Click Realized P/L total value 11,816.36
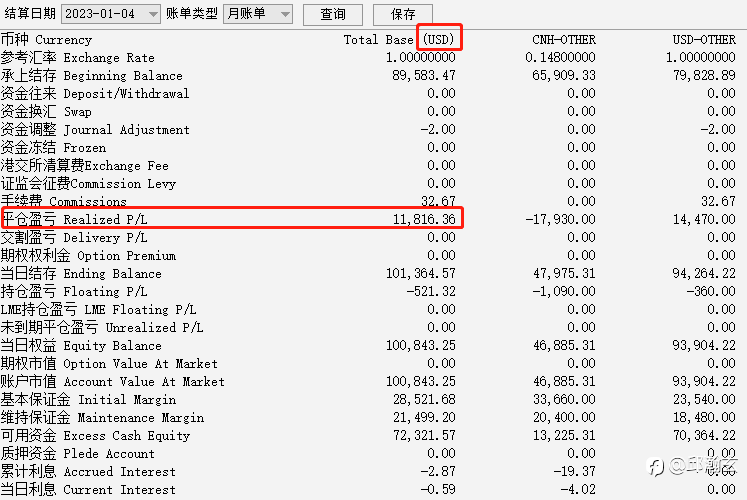The image size is (747, 500). tap(424, 219)
